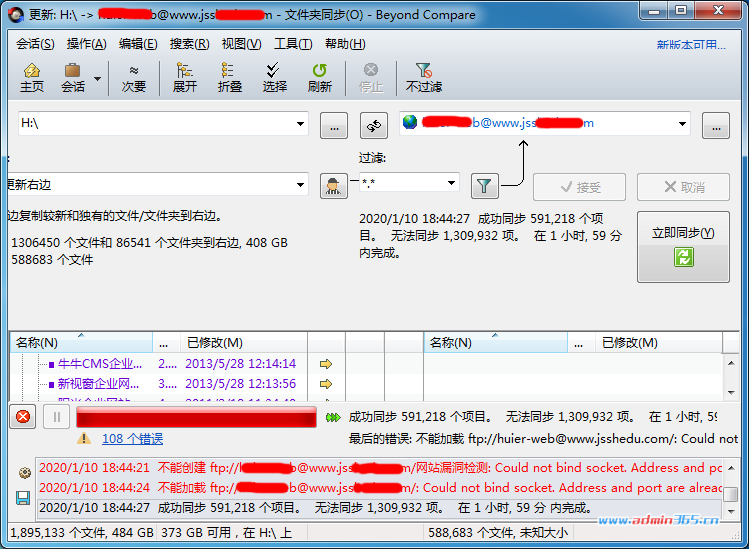This screenshot has width=750, height=550.
Task: Open the 108 个错误 errors link
Action: pos(132,439)
